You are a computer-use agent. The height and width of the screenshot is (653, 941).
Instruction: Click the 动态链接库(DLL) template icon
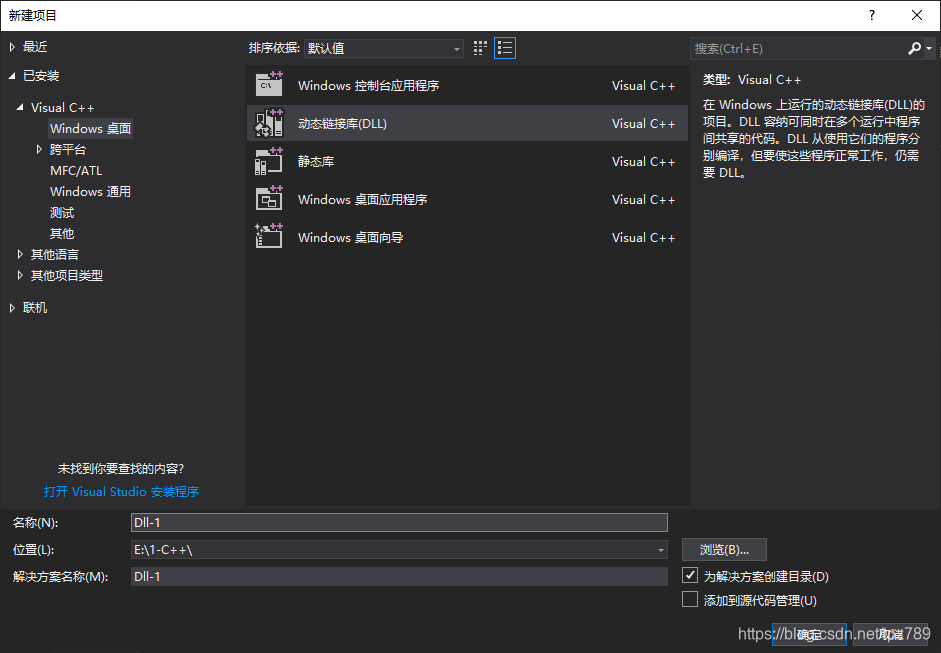coord(269,122)
